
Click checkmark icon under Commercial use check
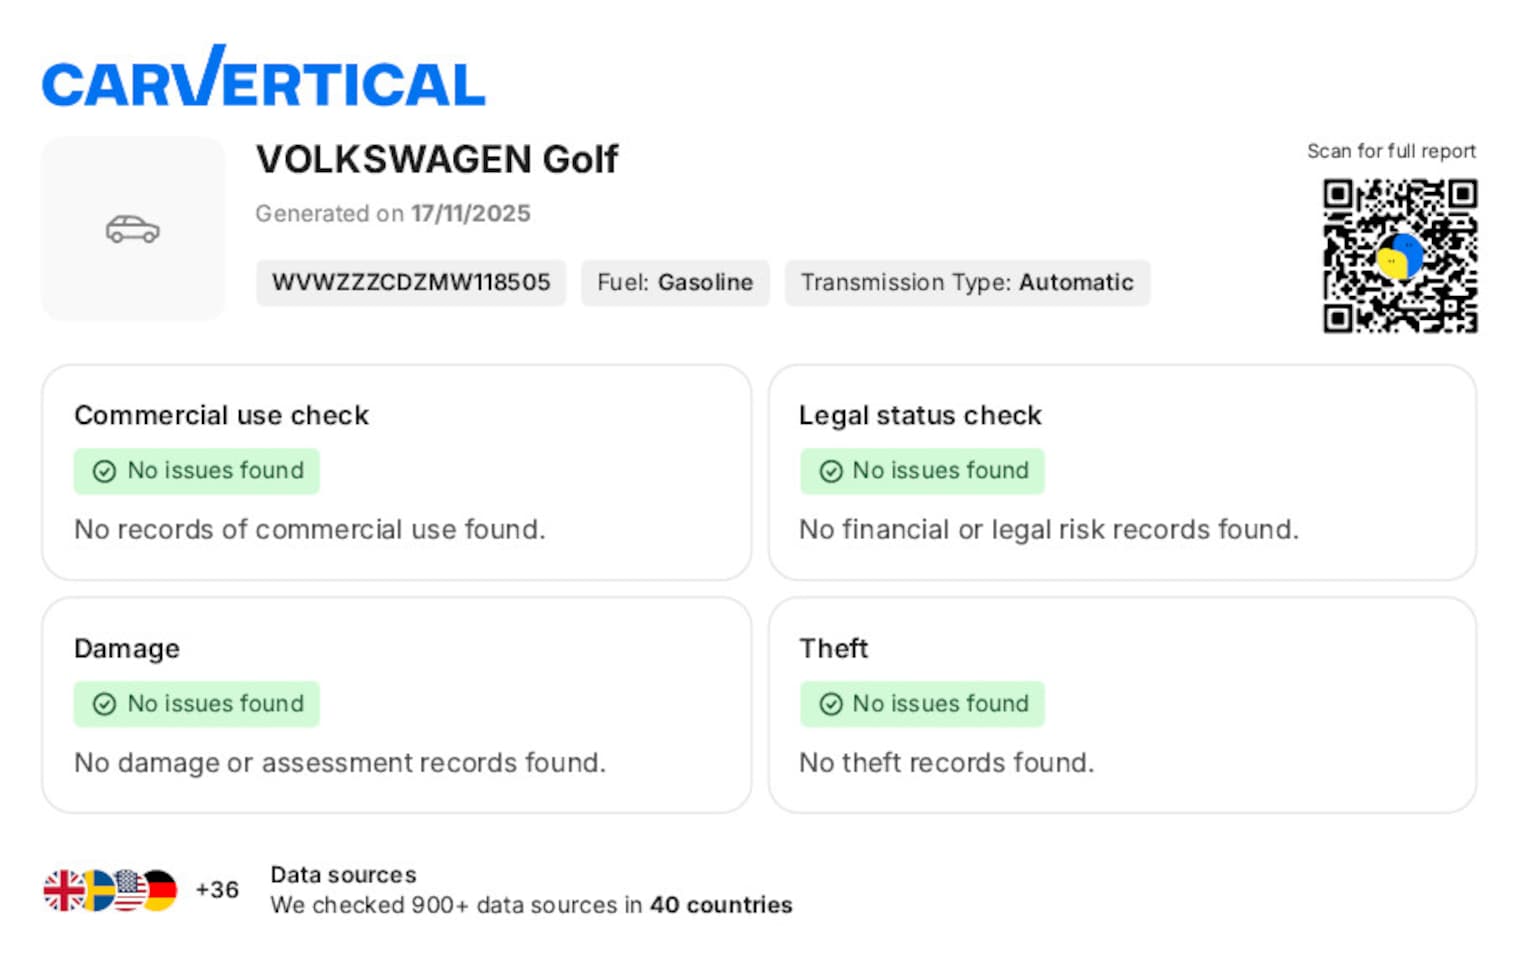coord(104,471)
